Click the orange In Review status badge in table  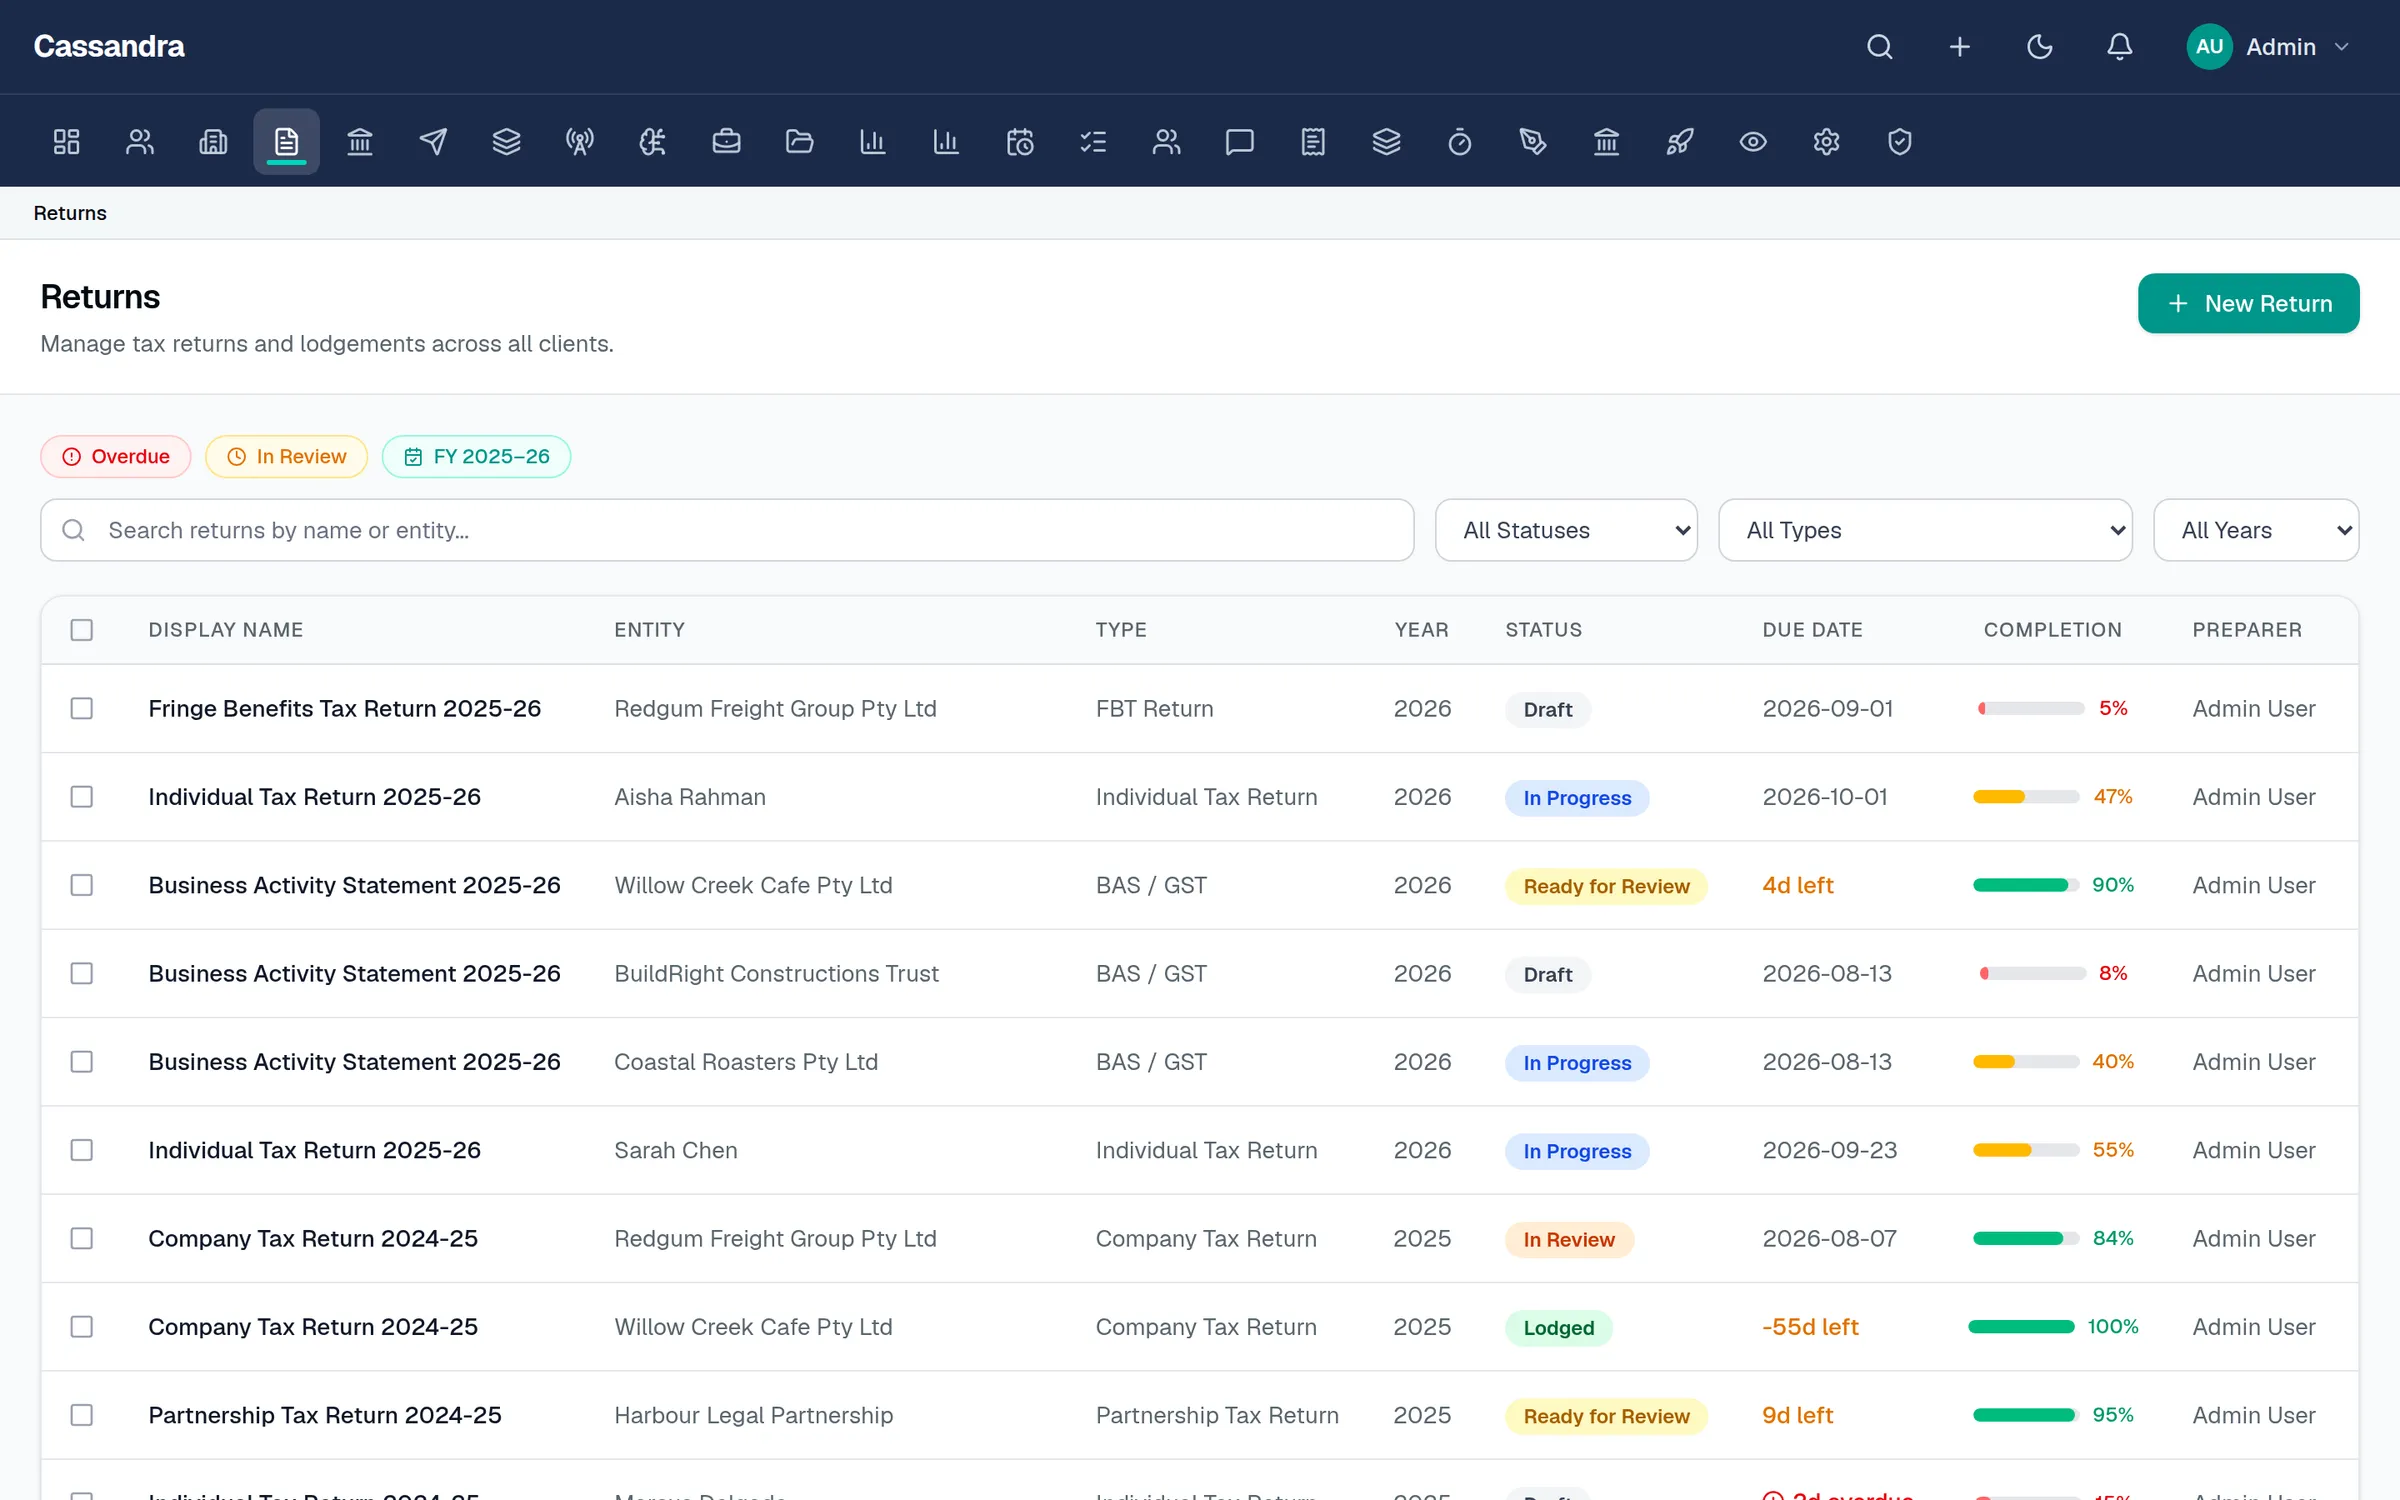point(1569,1240)
